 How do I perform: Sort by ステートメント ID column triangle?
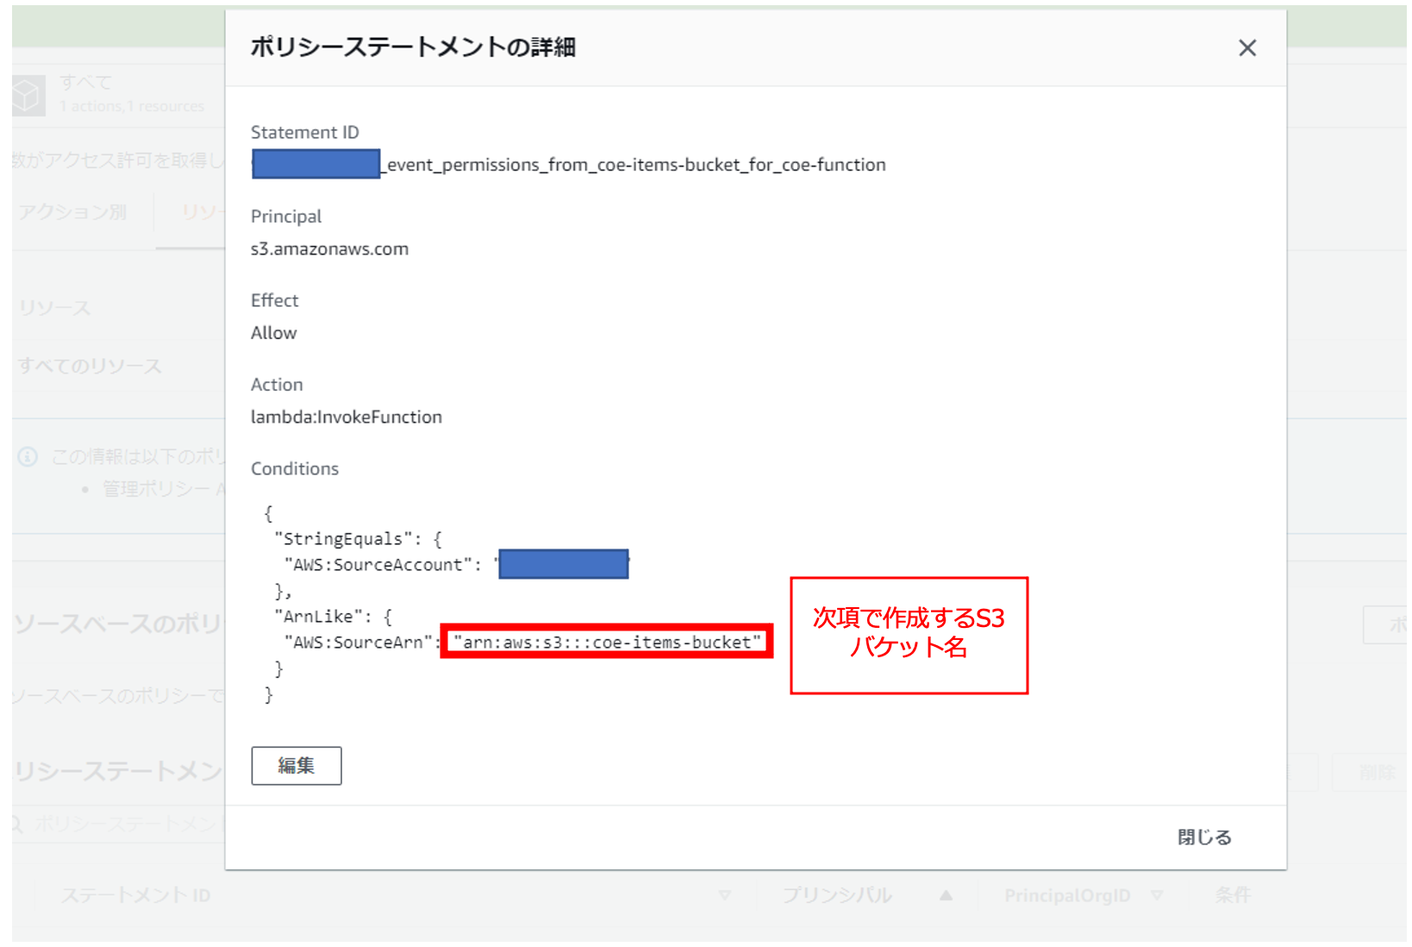pos(725,895)
